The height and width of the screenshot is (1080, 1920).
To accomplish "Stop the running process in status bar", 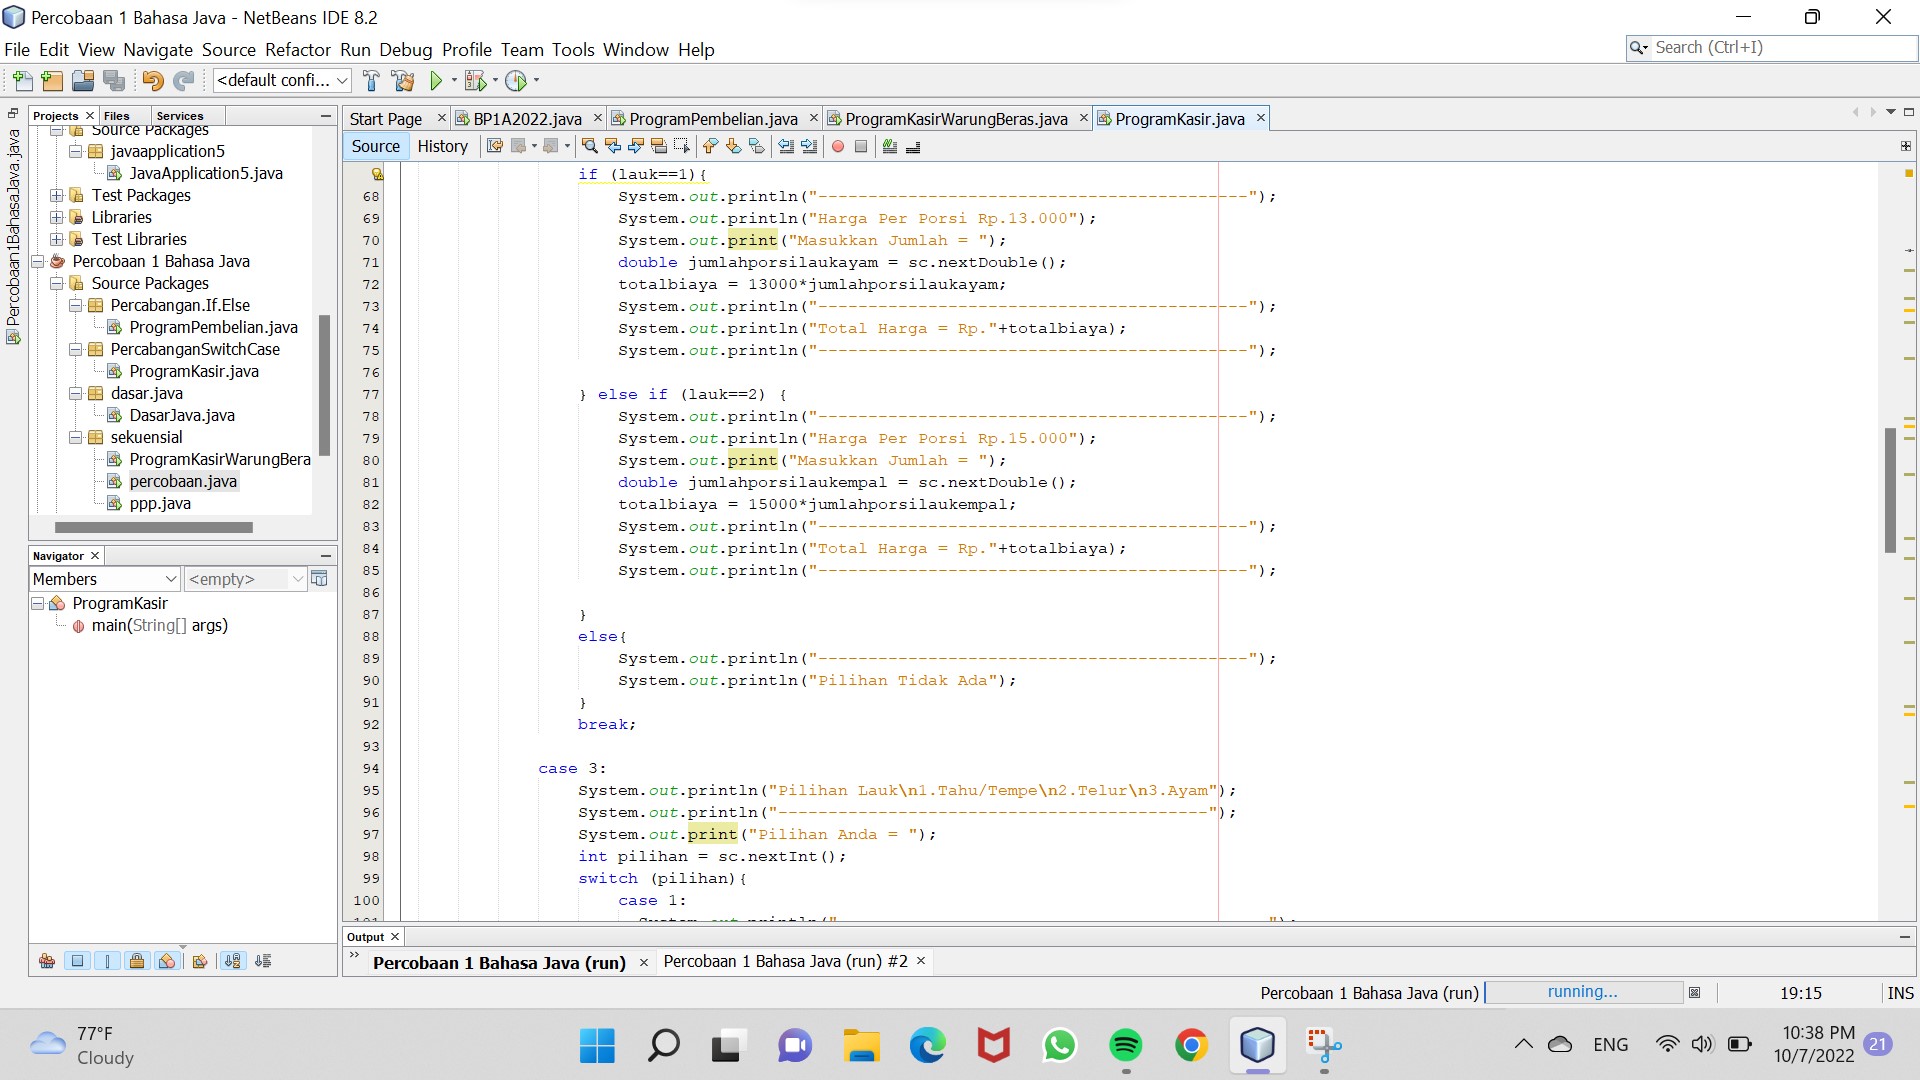I will [1694, 993].
